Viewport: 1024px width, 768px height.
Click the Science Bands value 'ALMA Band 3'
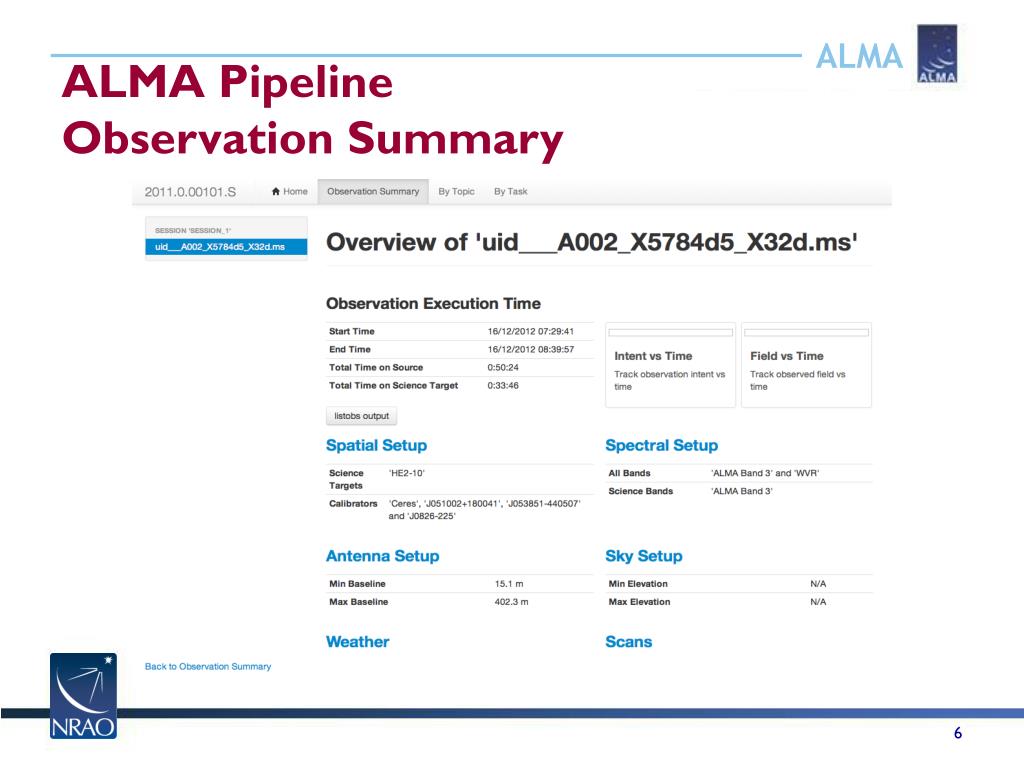741,491
